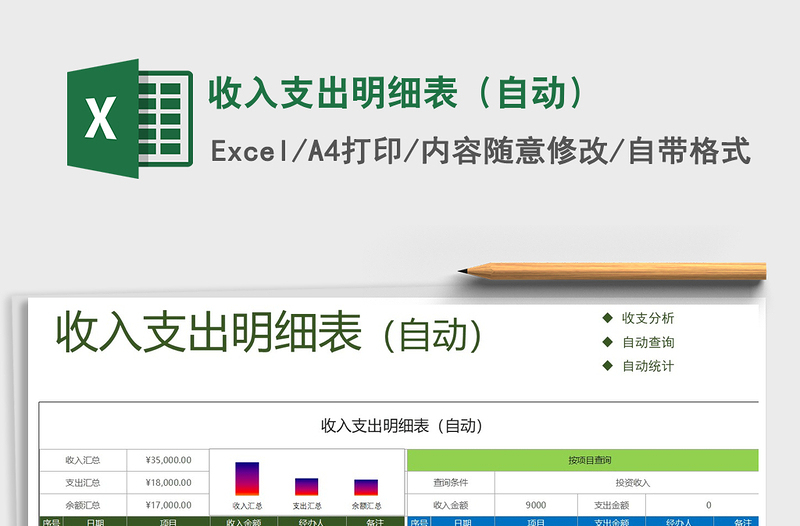Click the 余额汇总 label under the chart
Screen dimensions: 800x526
coord(366,506)
